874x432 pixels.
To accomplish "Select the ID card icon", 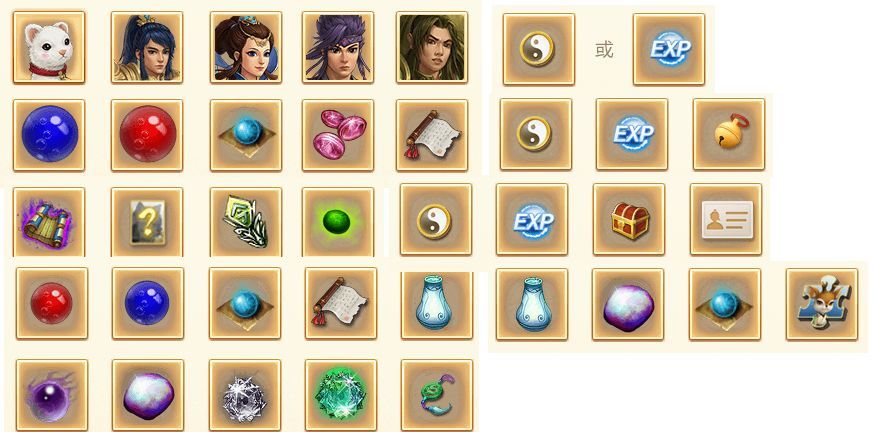I will 726,219.
